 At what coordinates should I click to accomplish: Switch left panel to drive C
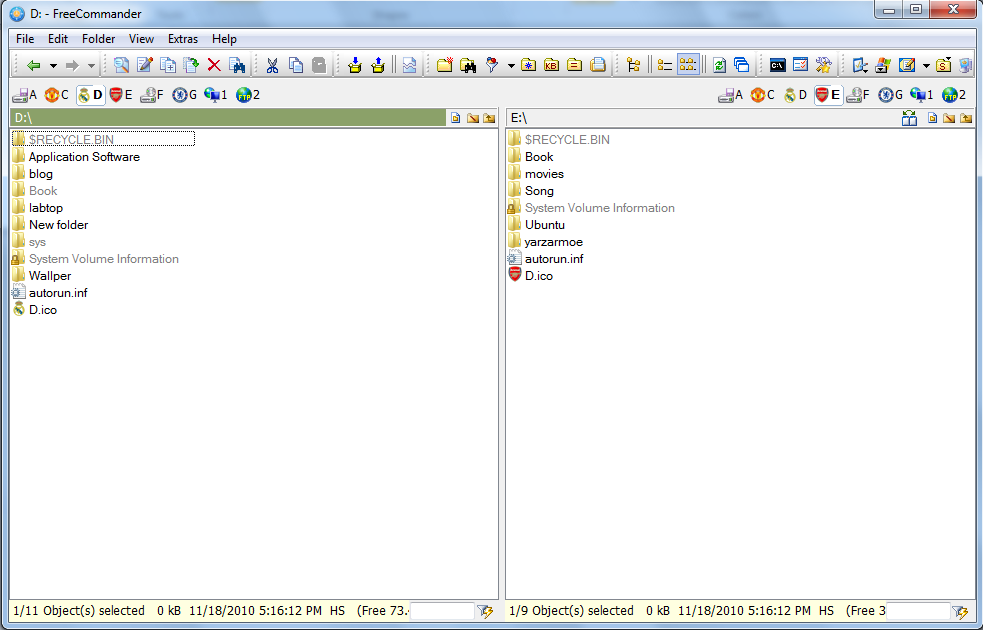click(56, 95)
